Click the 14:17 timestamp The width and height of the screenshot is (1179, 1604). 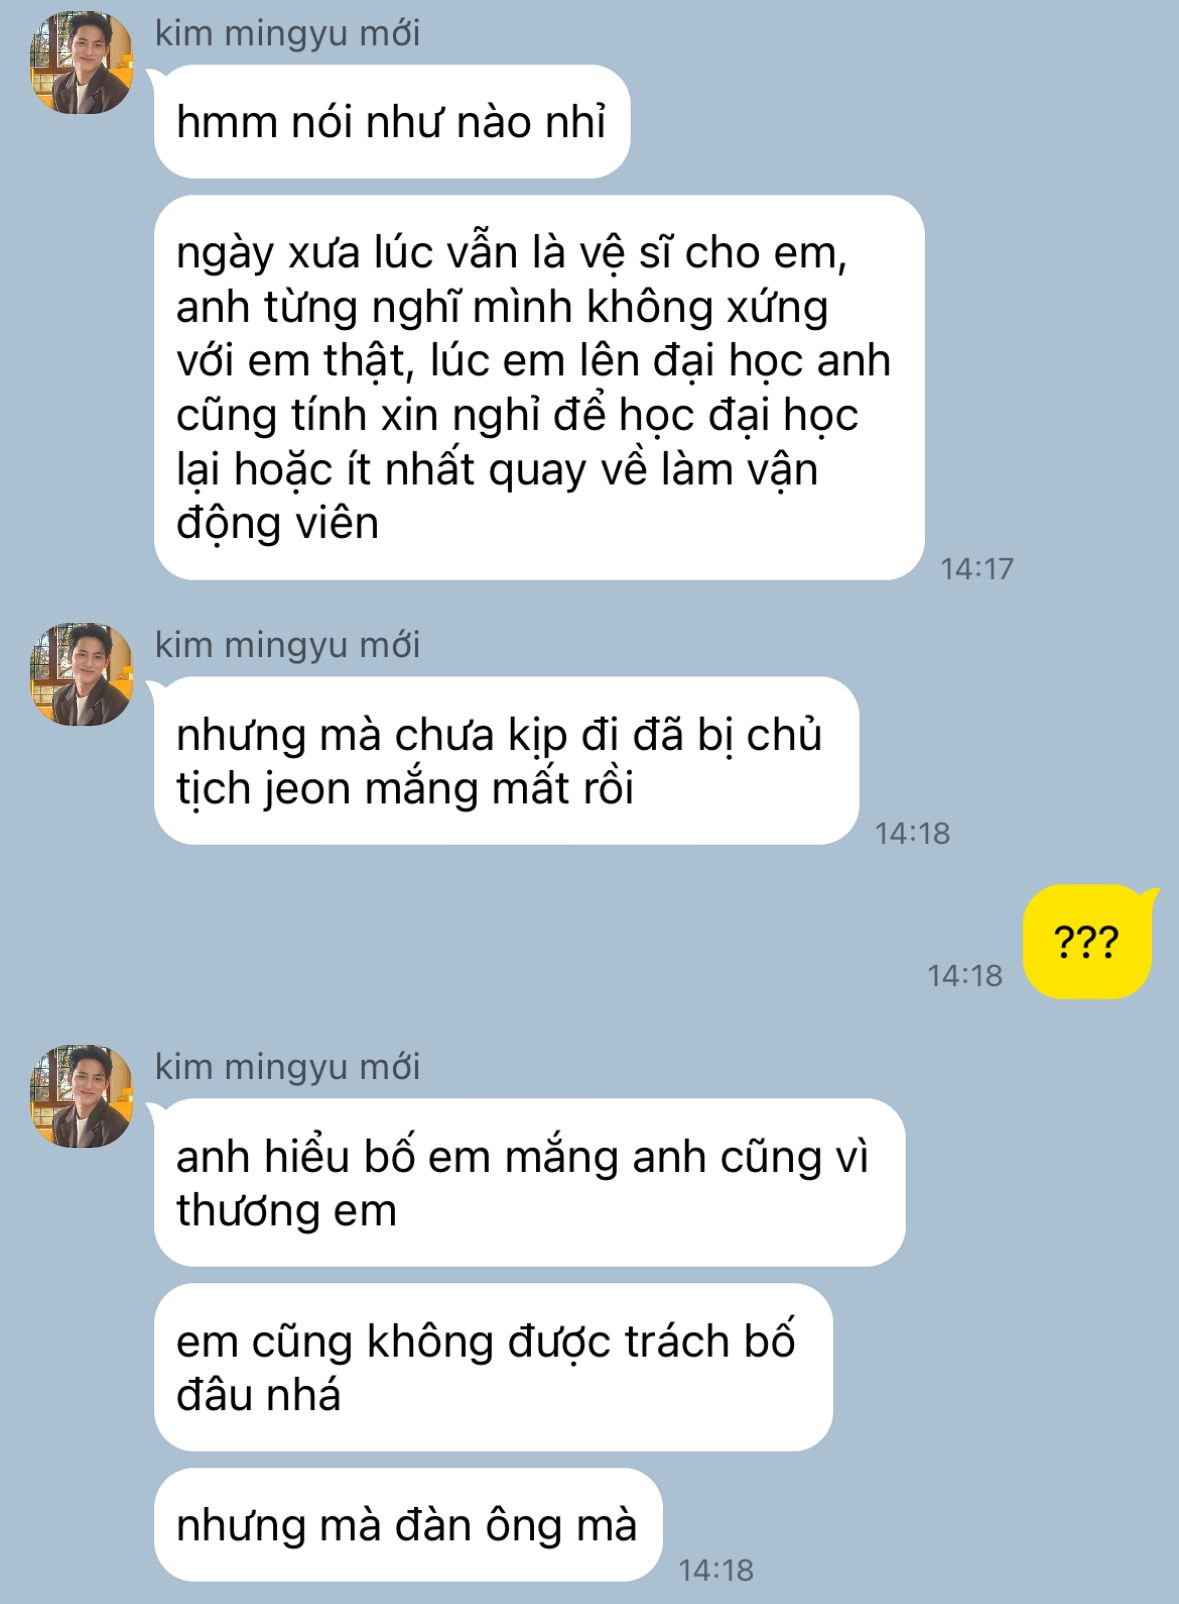pyautogui.click(x=977, y=569)
